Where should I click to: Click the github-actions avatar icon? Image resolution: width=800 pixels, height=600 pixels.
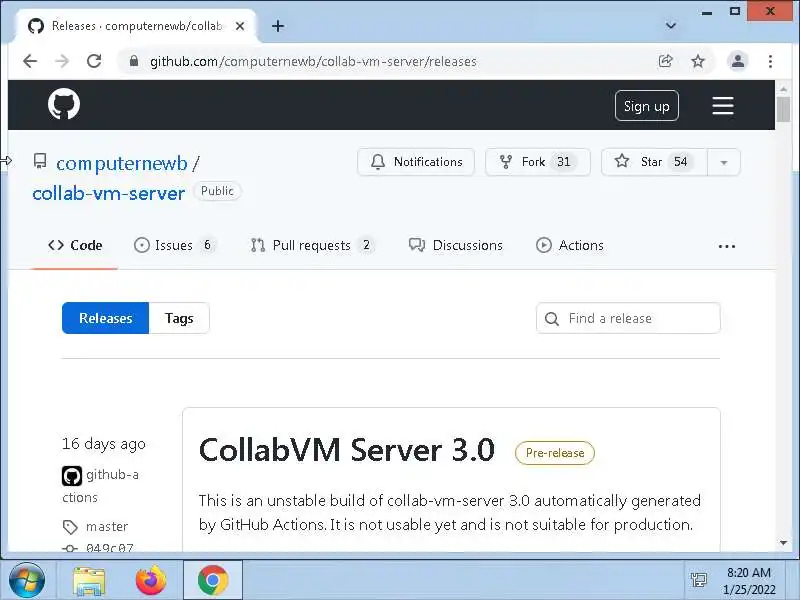[71, 476]
